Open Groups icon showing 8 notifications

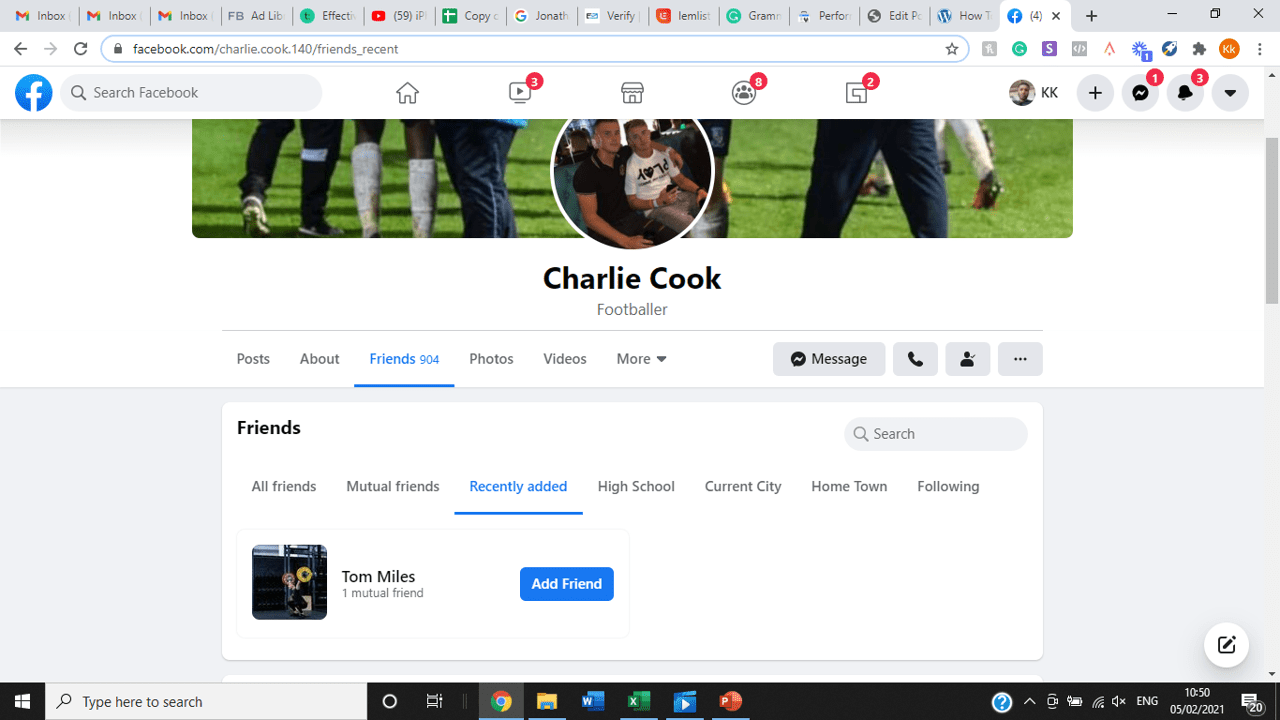[x=743, y=92]
